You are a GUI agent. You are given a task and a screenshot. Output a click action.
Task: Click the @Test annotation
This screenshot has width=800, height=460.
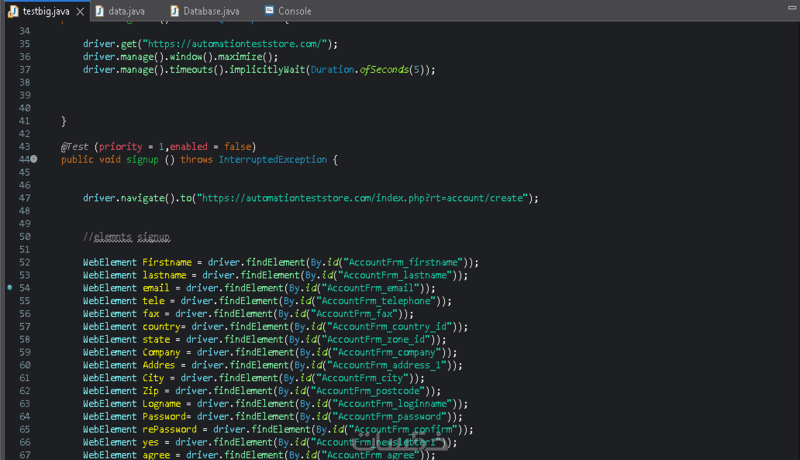pyautogui.click(x=74, y=146)
